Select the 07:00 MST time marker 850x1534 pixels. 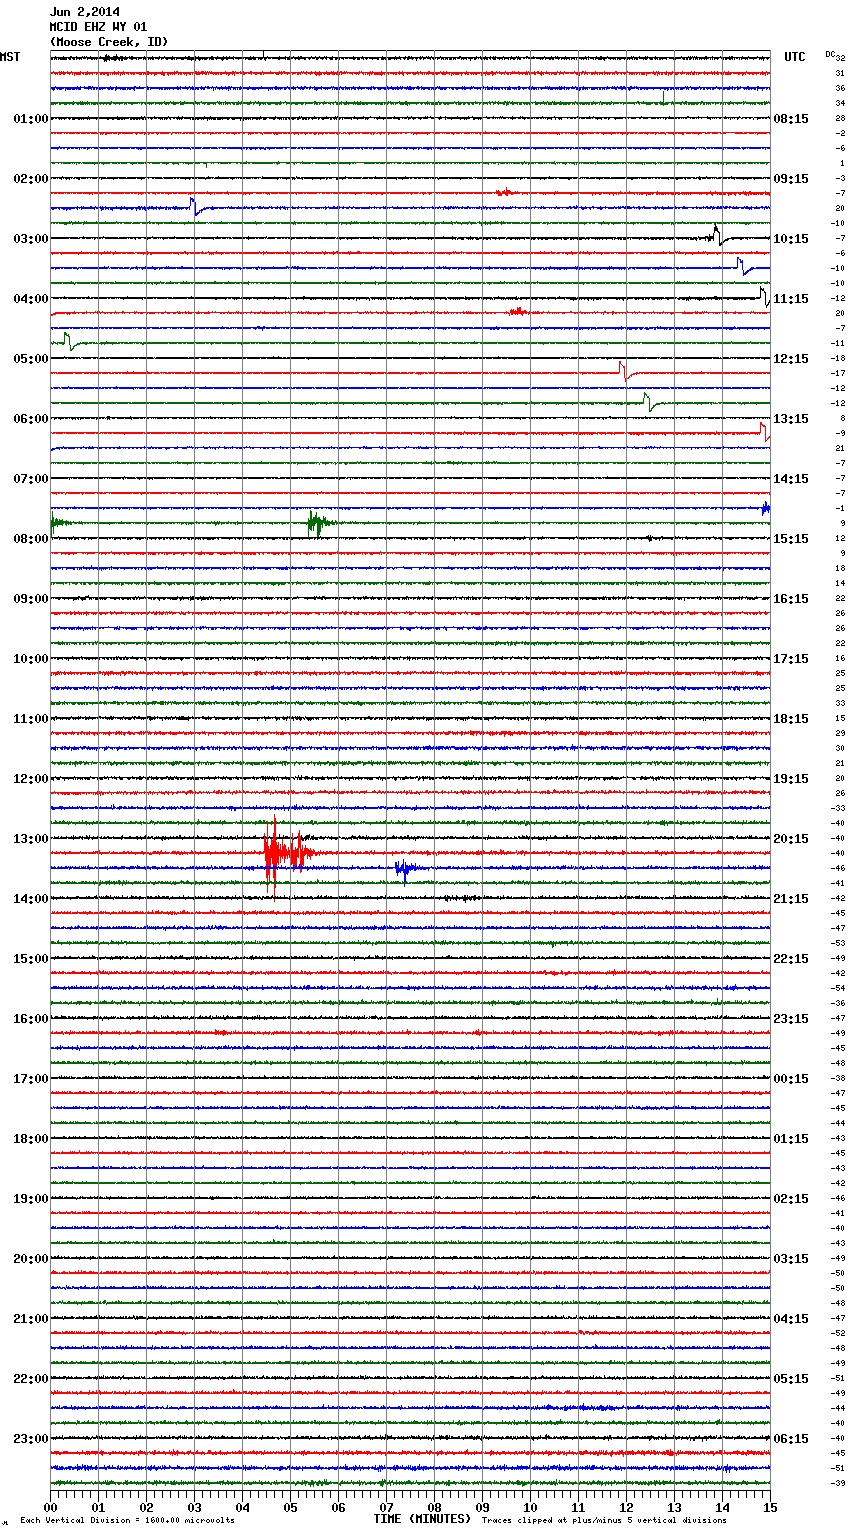[30, 478]
